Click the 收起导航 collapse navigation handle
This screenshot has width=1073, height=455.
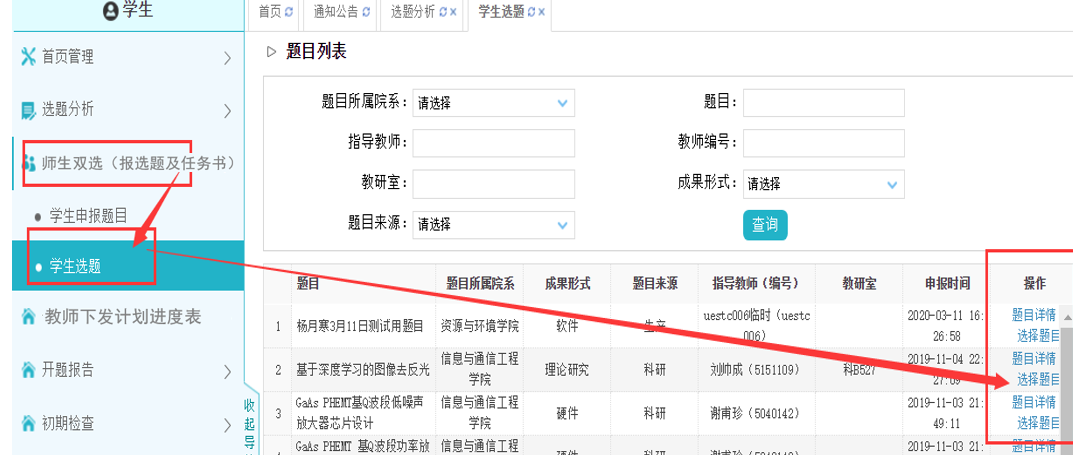[250, 424]
